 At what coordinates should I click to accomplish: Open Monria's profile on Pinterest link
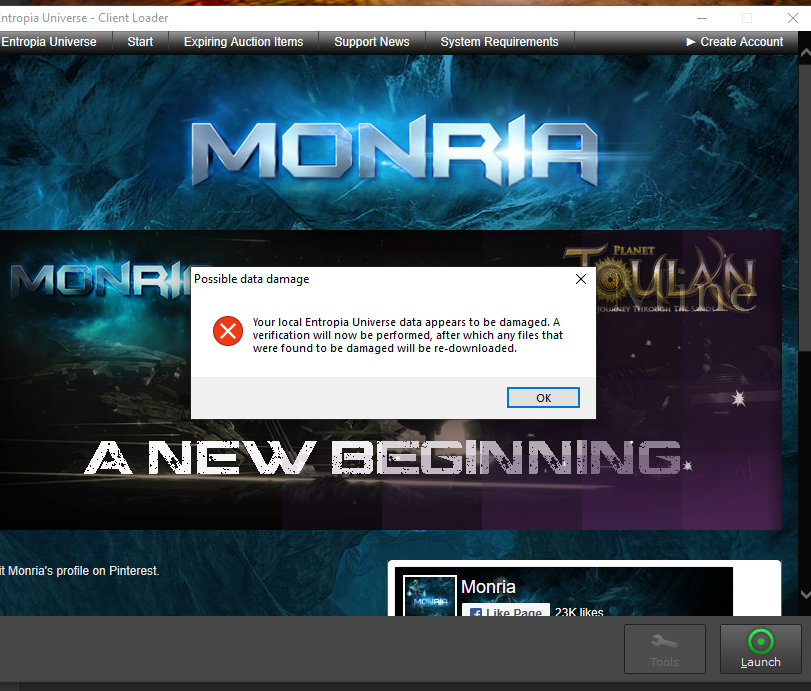pyautogui.click(x=80, y=570)
